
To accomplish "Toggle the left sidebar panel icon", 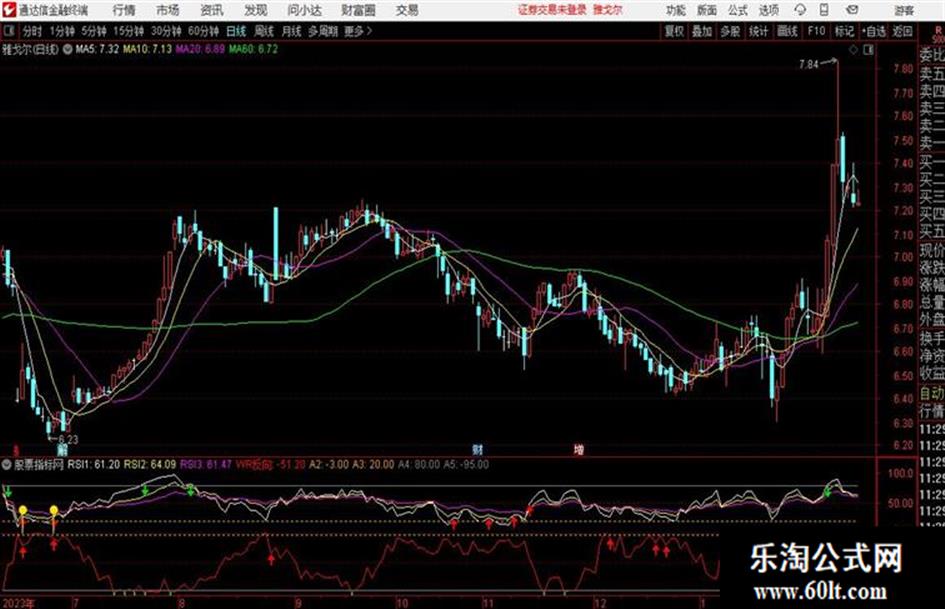I will point(9,31).
